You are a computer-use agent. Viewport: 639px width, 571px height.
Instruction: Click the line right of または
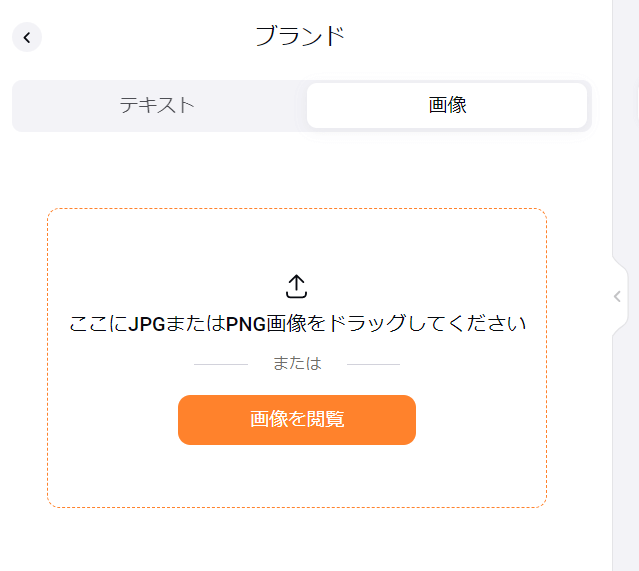373,364
